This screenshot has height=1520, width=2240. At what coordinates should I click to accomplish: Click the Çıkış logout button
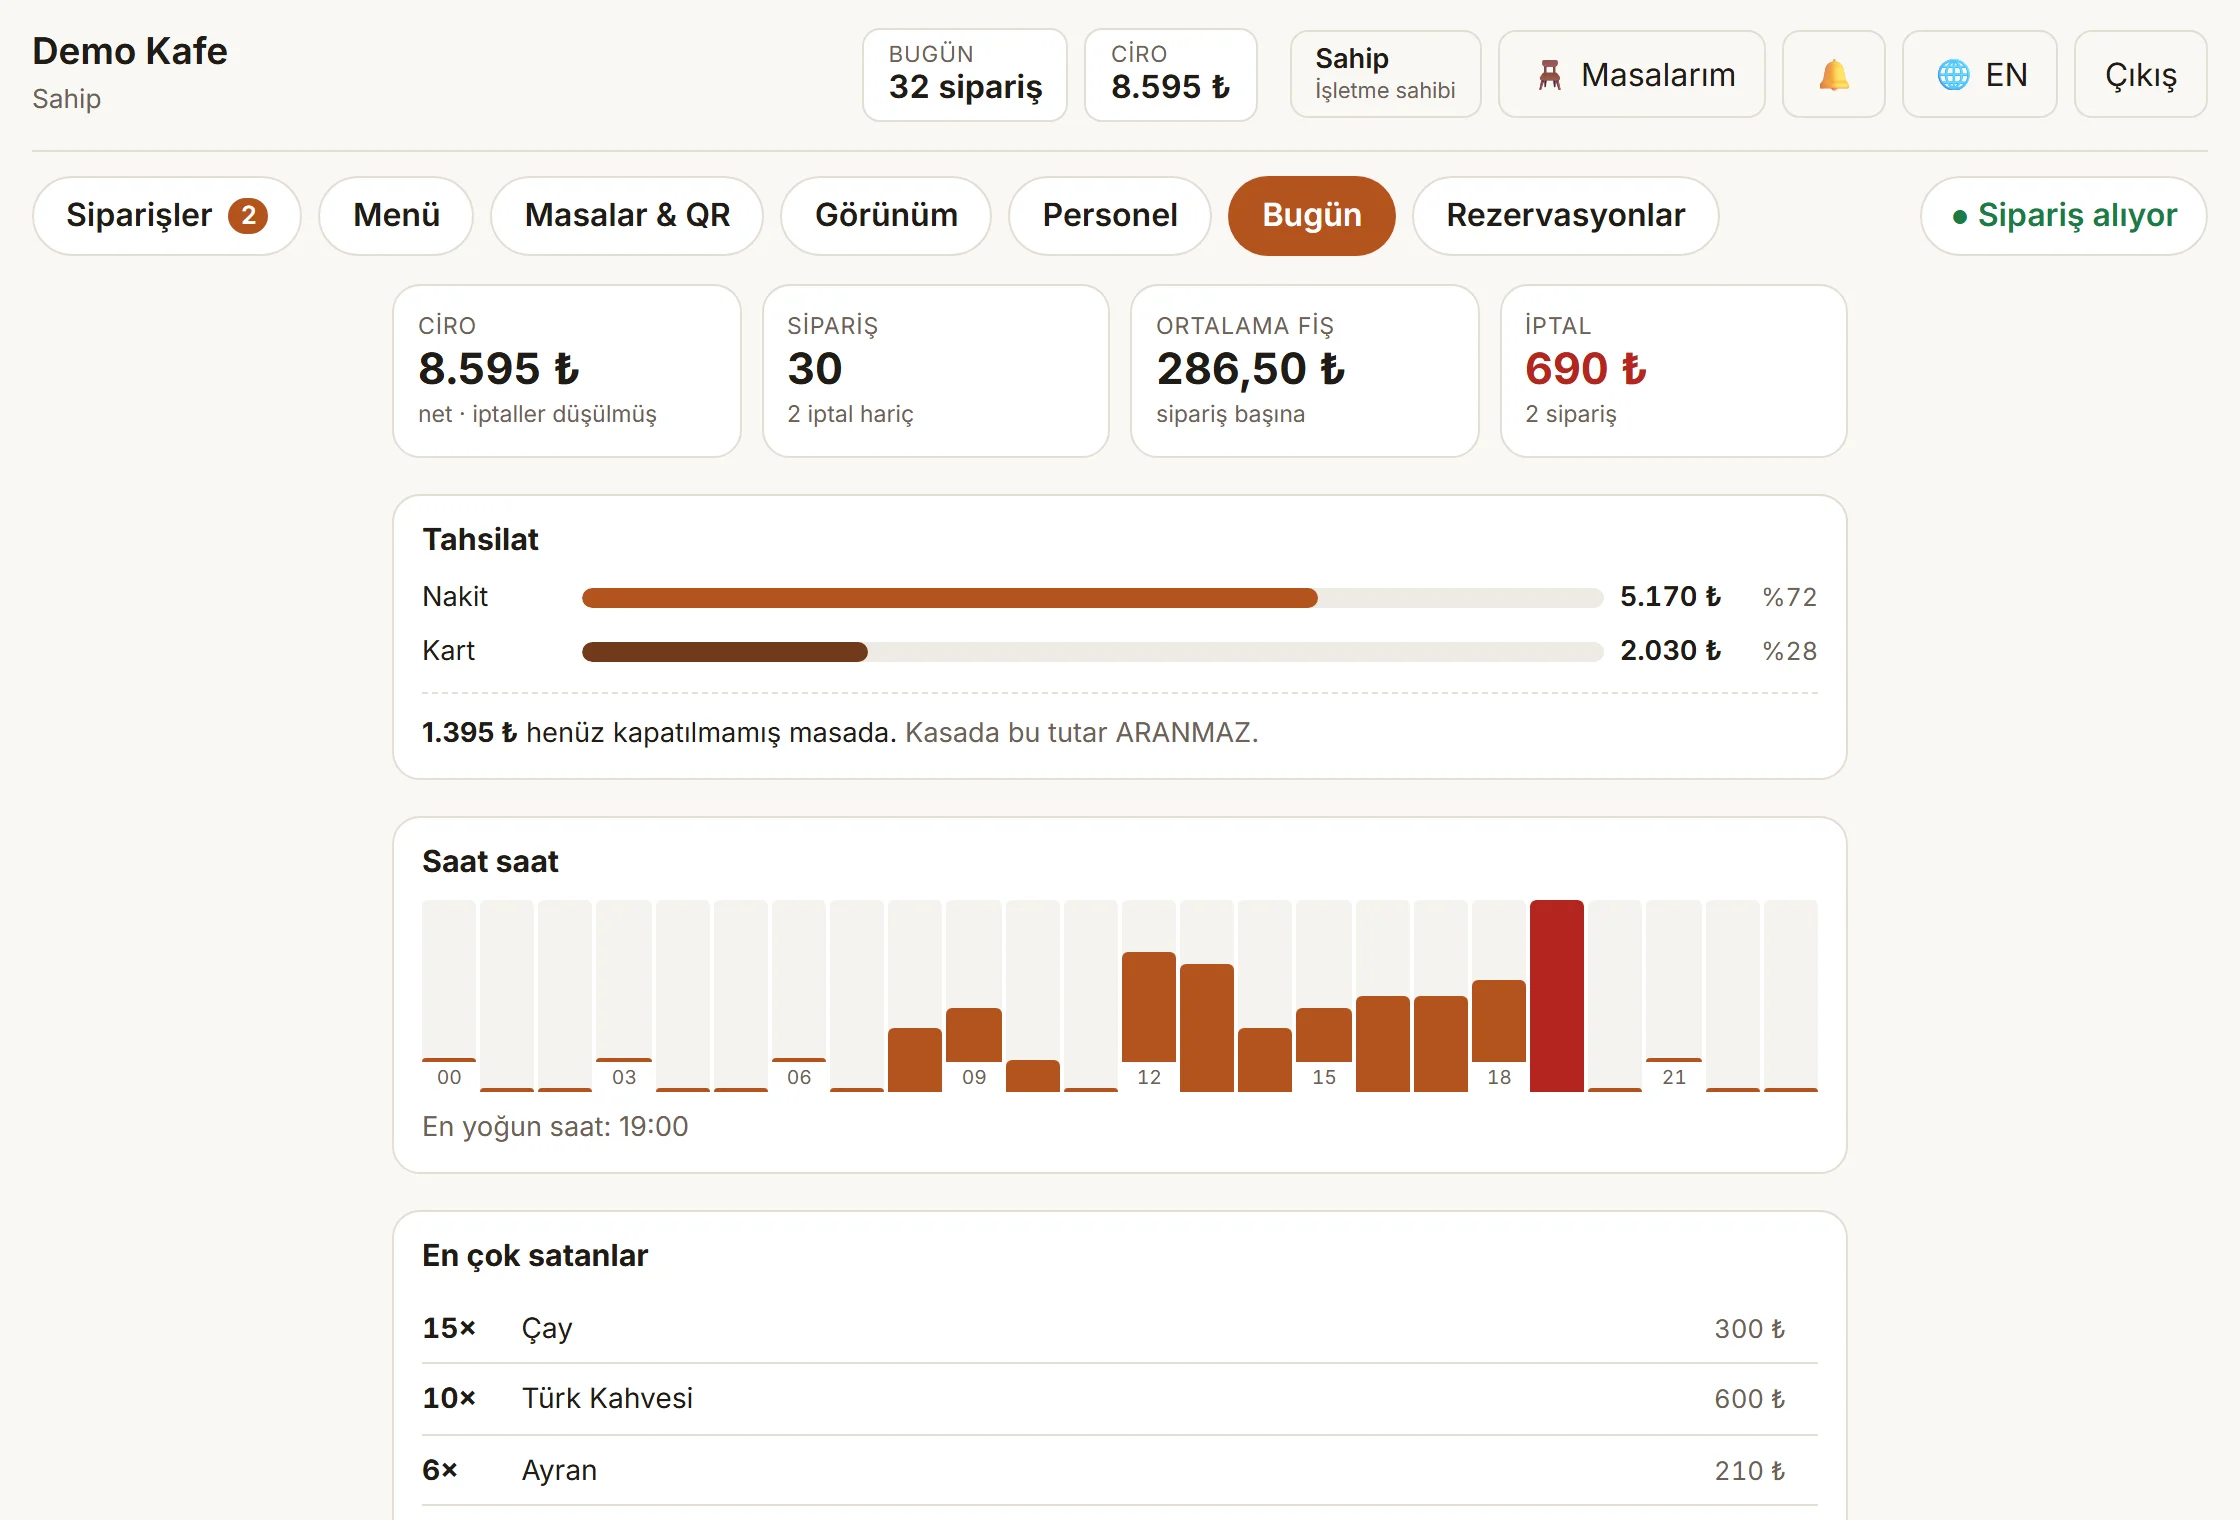[2140, 75]
